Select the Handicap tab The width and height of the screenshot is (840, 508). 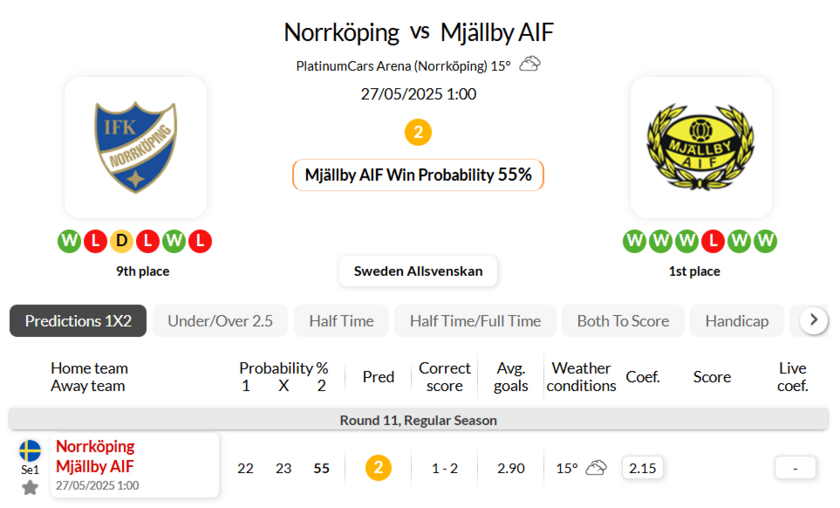pos(737,321)
